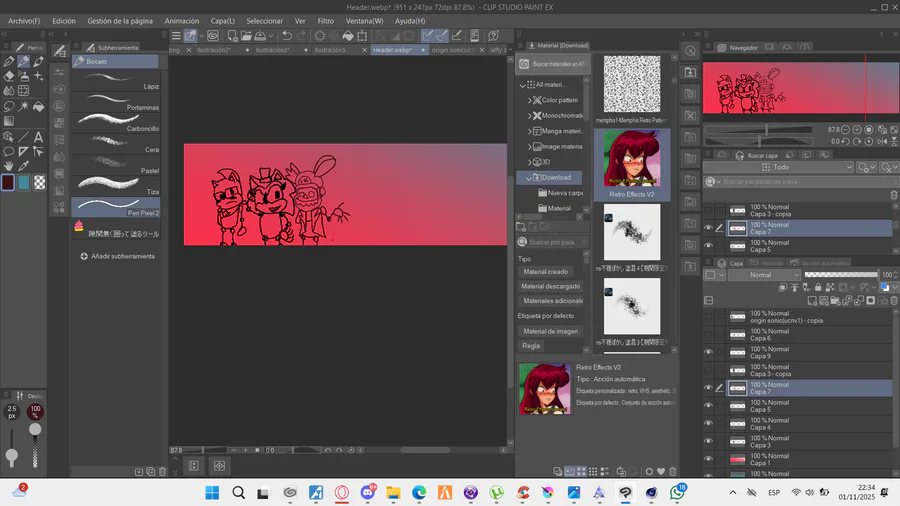Open the support question mark icon
The width and height of the screenshot is (900, 506).
494,36
